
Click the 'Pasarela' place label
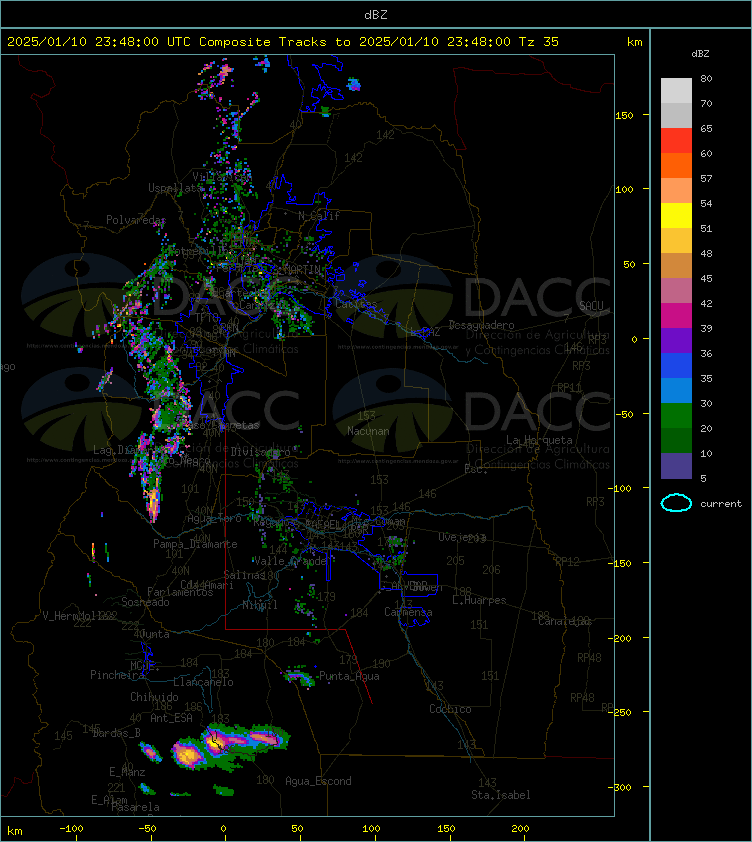click(135, 807)
